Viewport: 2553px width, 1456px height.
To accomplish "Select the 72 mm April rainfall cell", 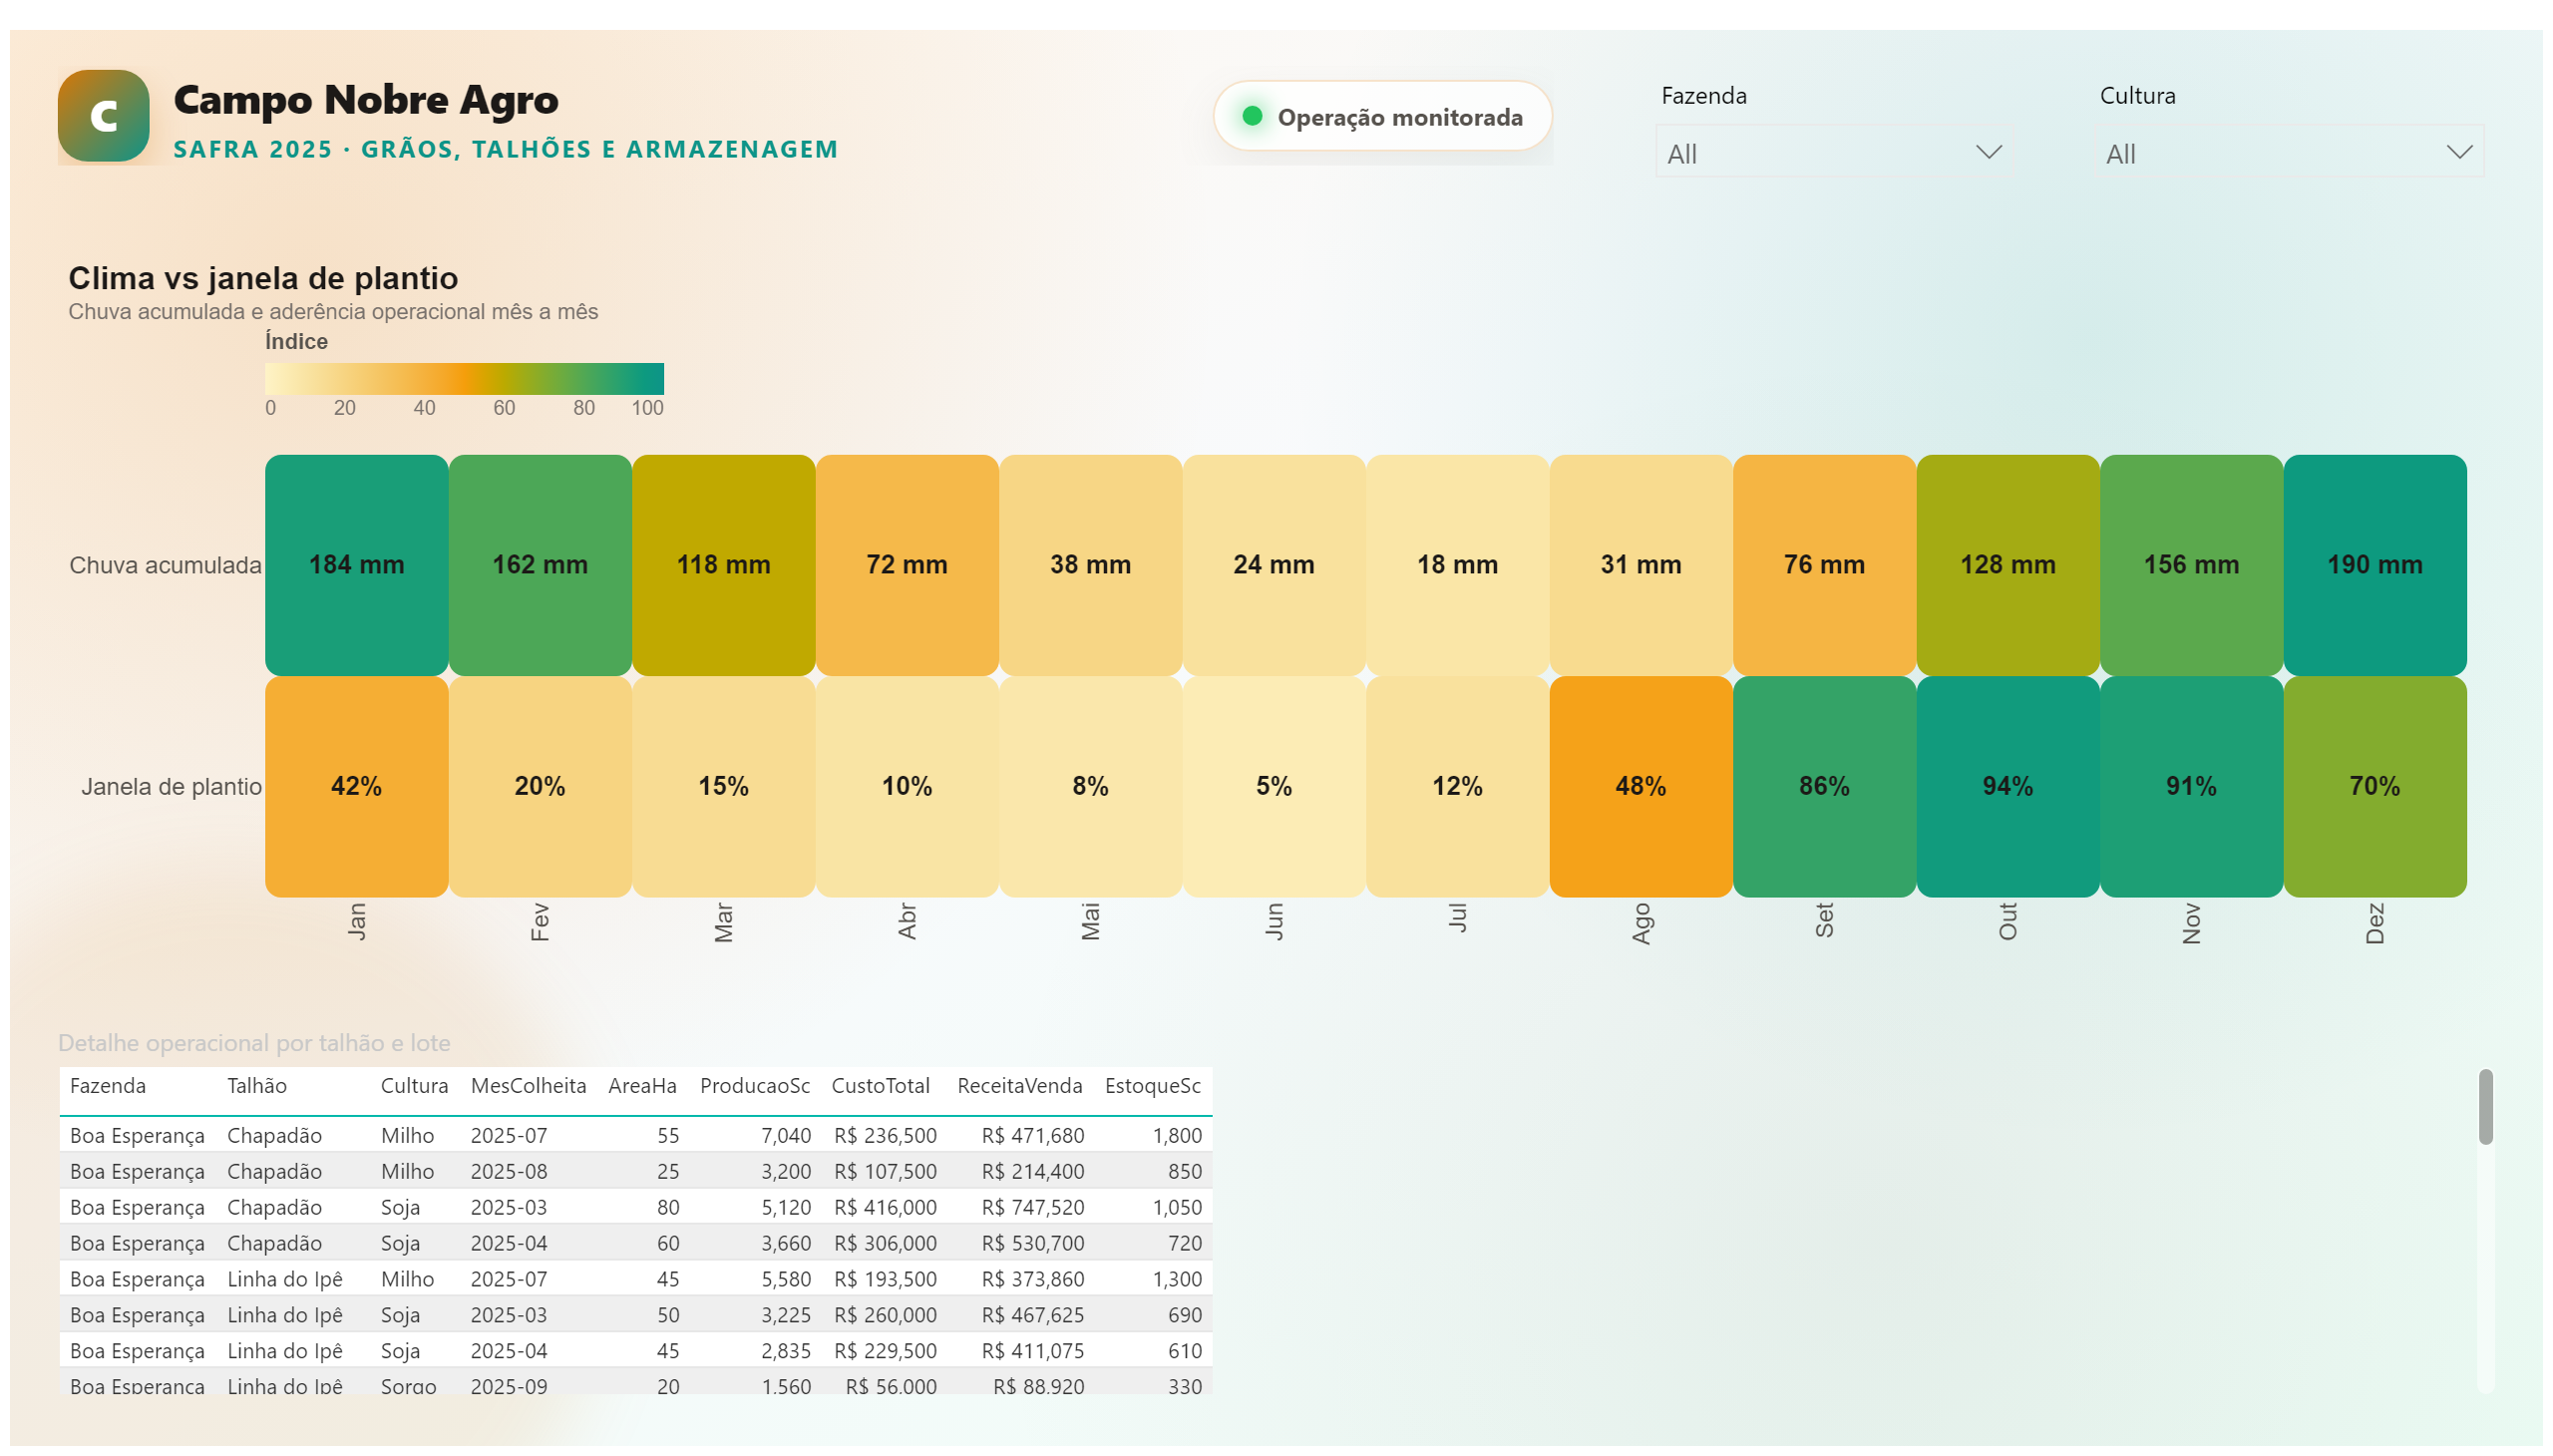I will point(907,565).
